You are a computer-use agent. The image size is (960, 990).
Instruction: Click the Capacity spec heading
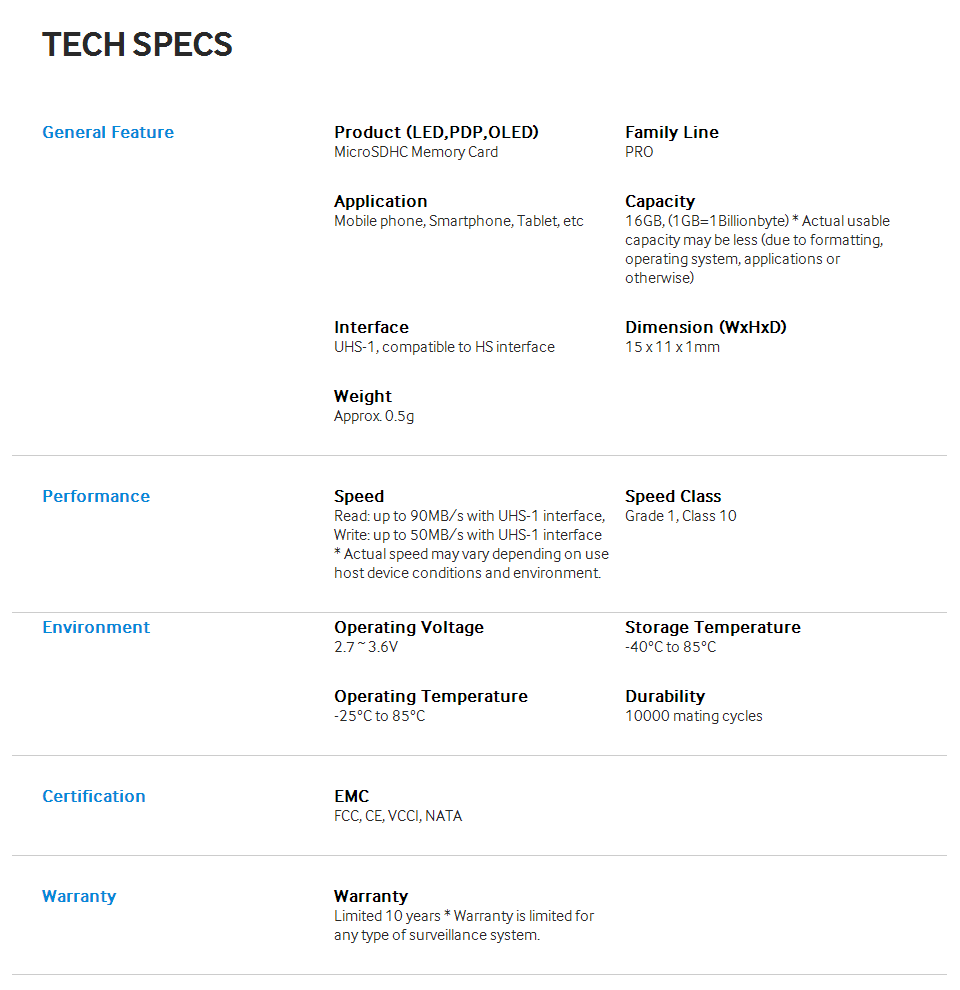click(x=660, y=201)
